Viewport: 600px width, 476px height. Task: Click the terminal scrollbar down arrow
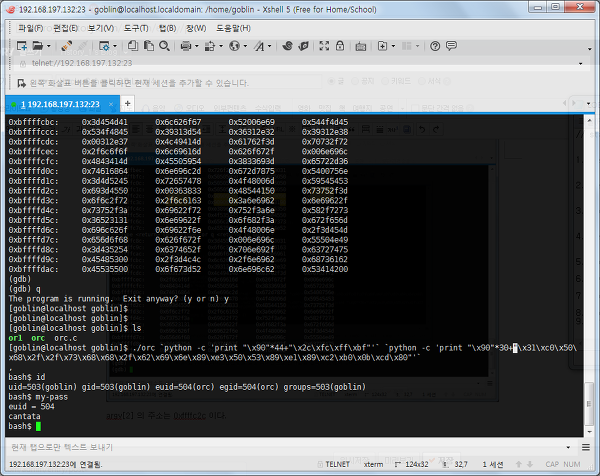pos(589,432)
